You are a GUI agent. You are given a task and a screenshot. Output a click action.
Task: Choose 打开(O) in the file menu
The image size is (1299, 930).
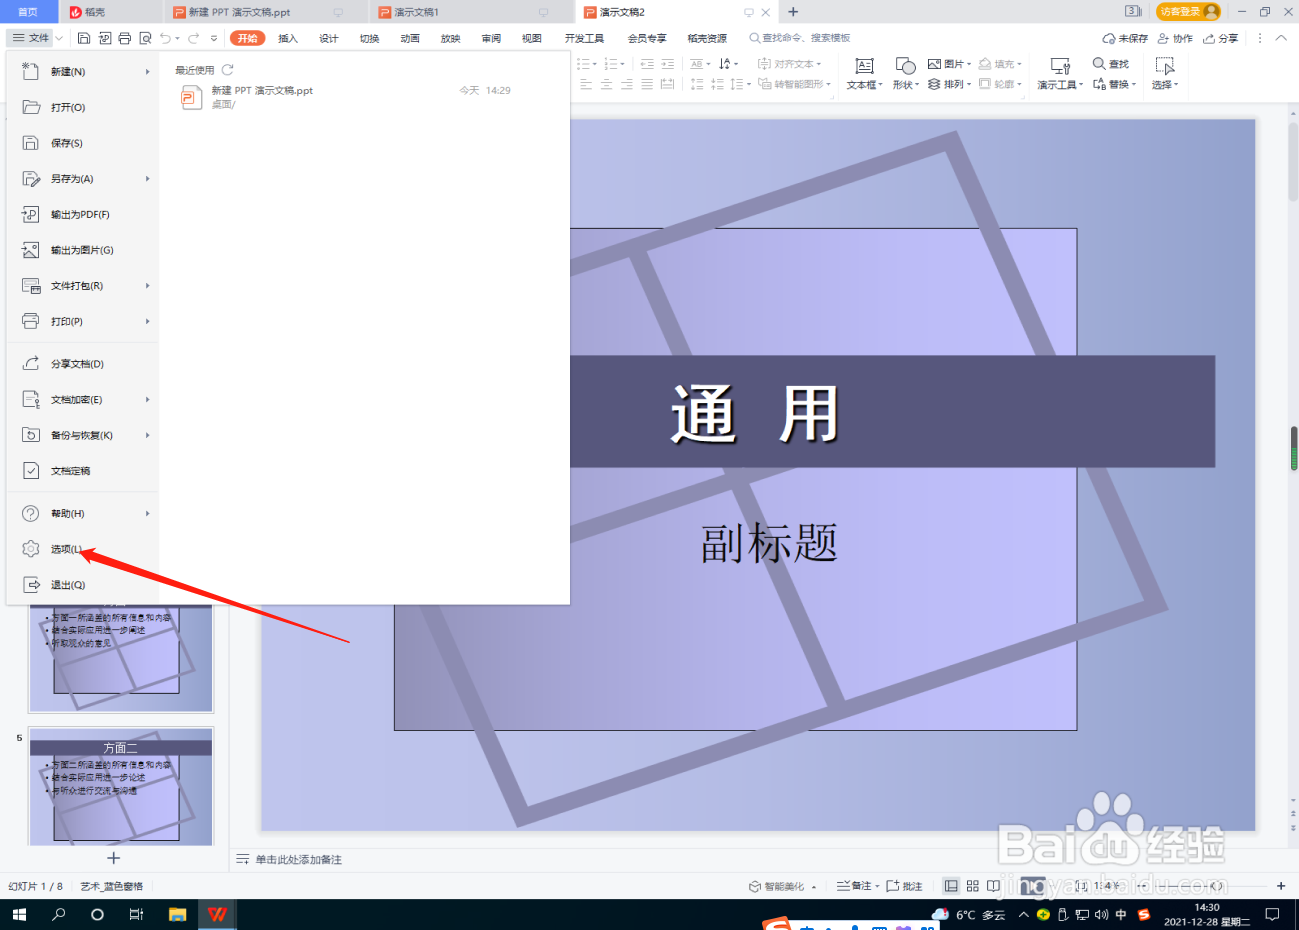click(83, 107)
